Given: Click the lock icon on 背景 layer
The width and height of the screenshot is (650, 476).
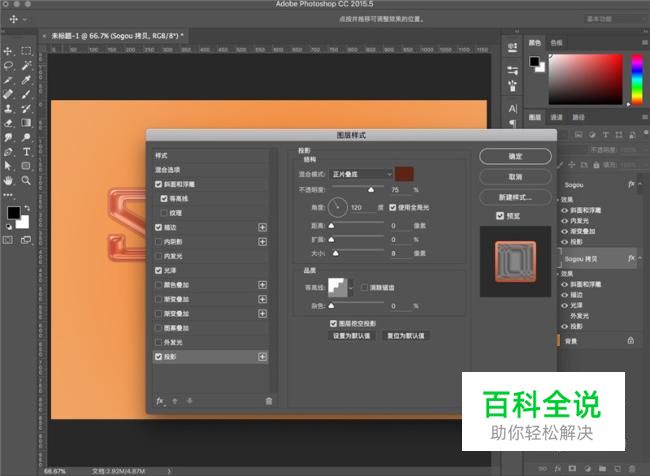Looking at the screenshot, I should (x=631, y=340).
